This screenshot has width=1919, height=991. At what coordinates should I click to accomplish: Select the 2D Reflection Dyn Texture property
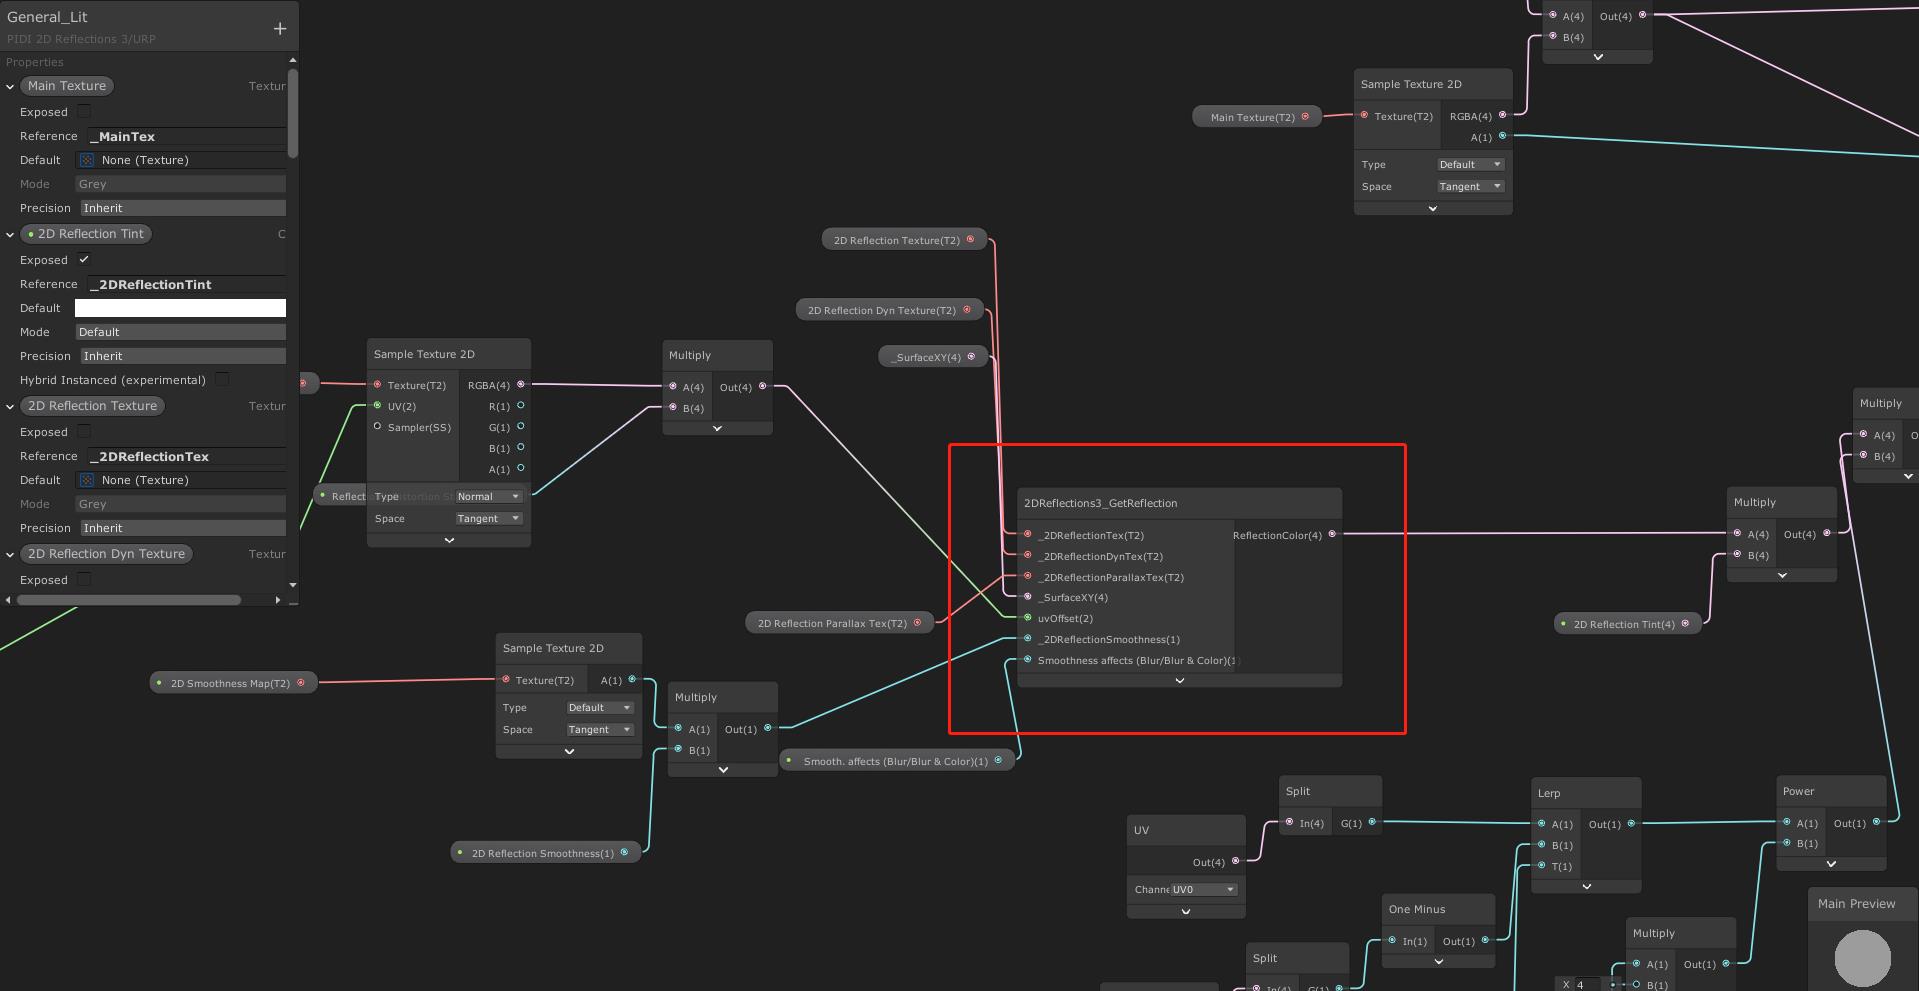106,554
